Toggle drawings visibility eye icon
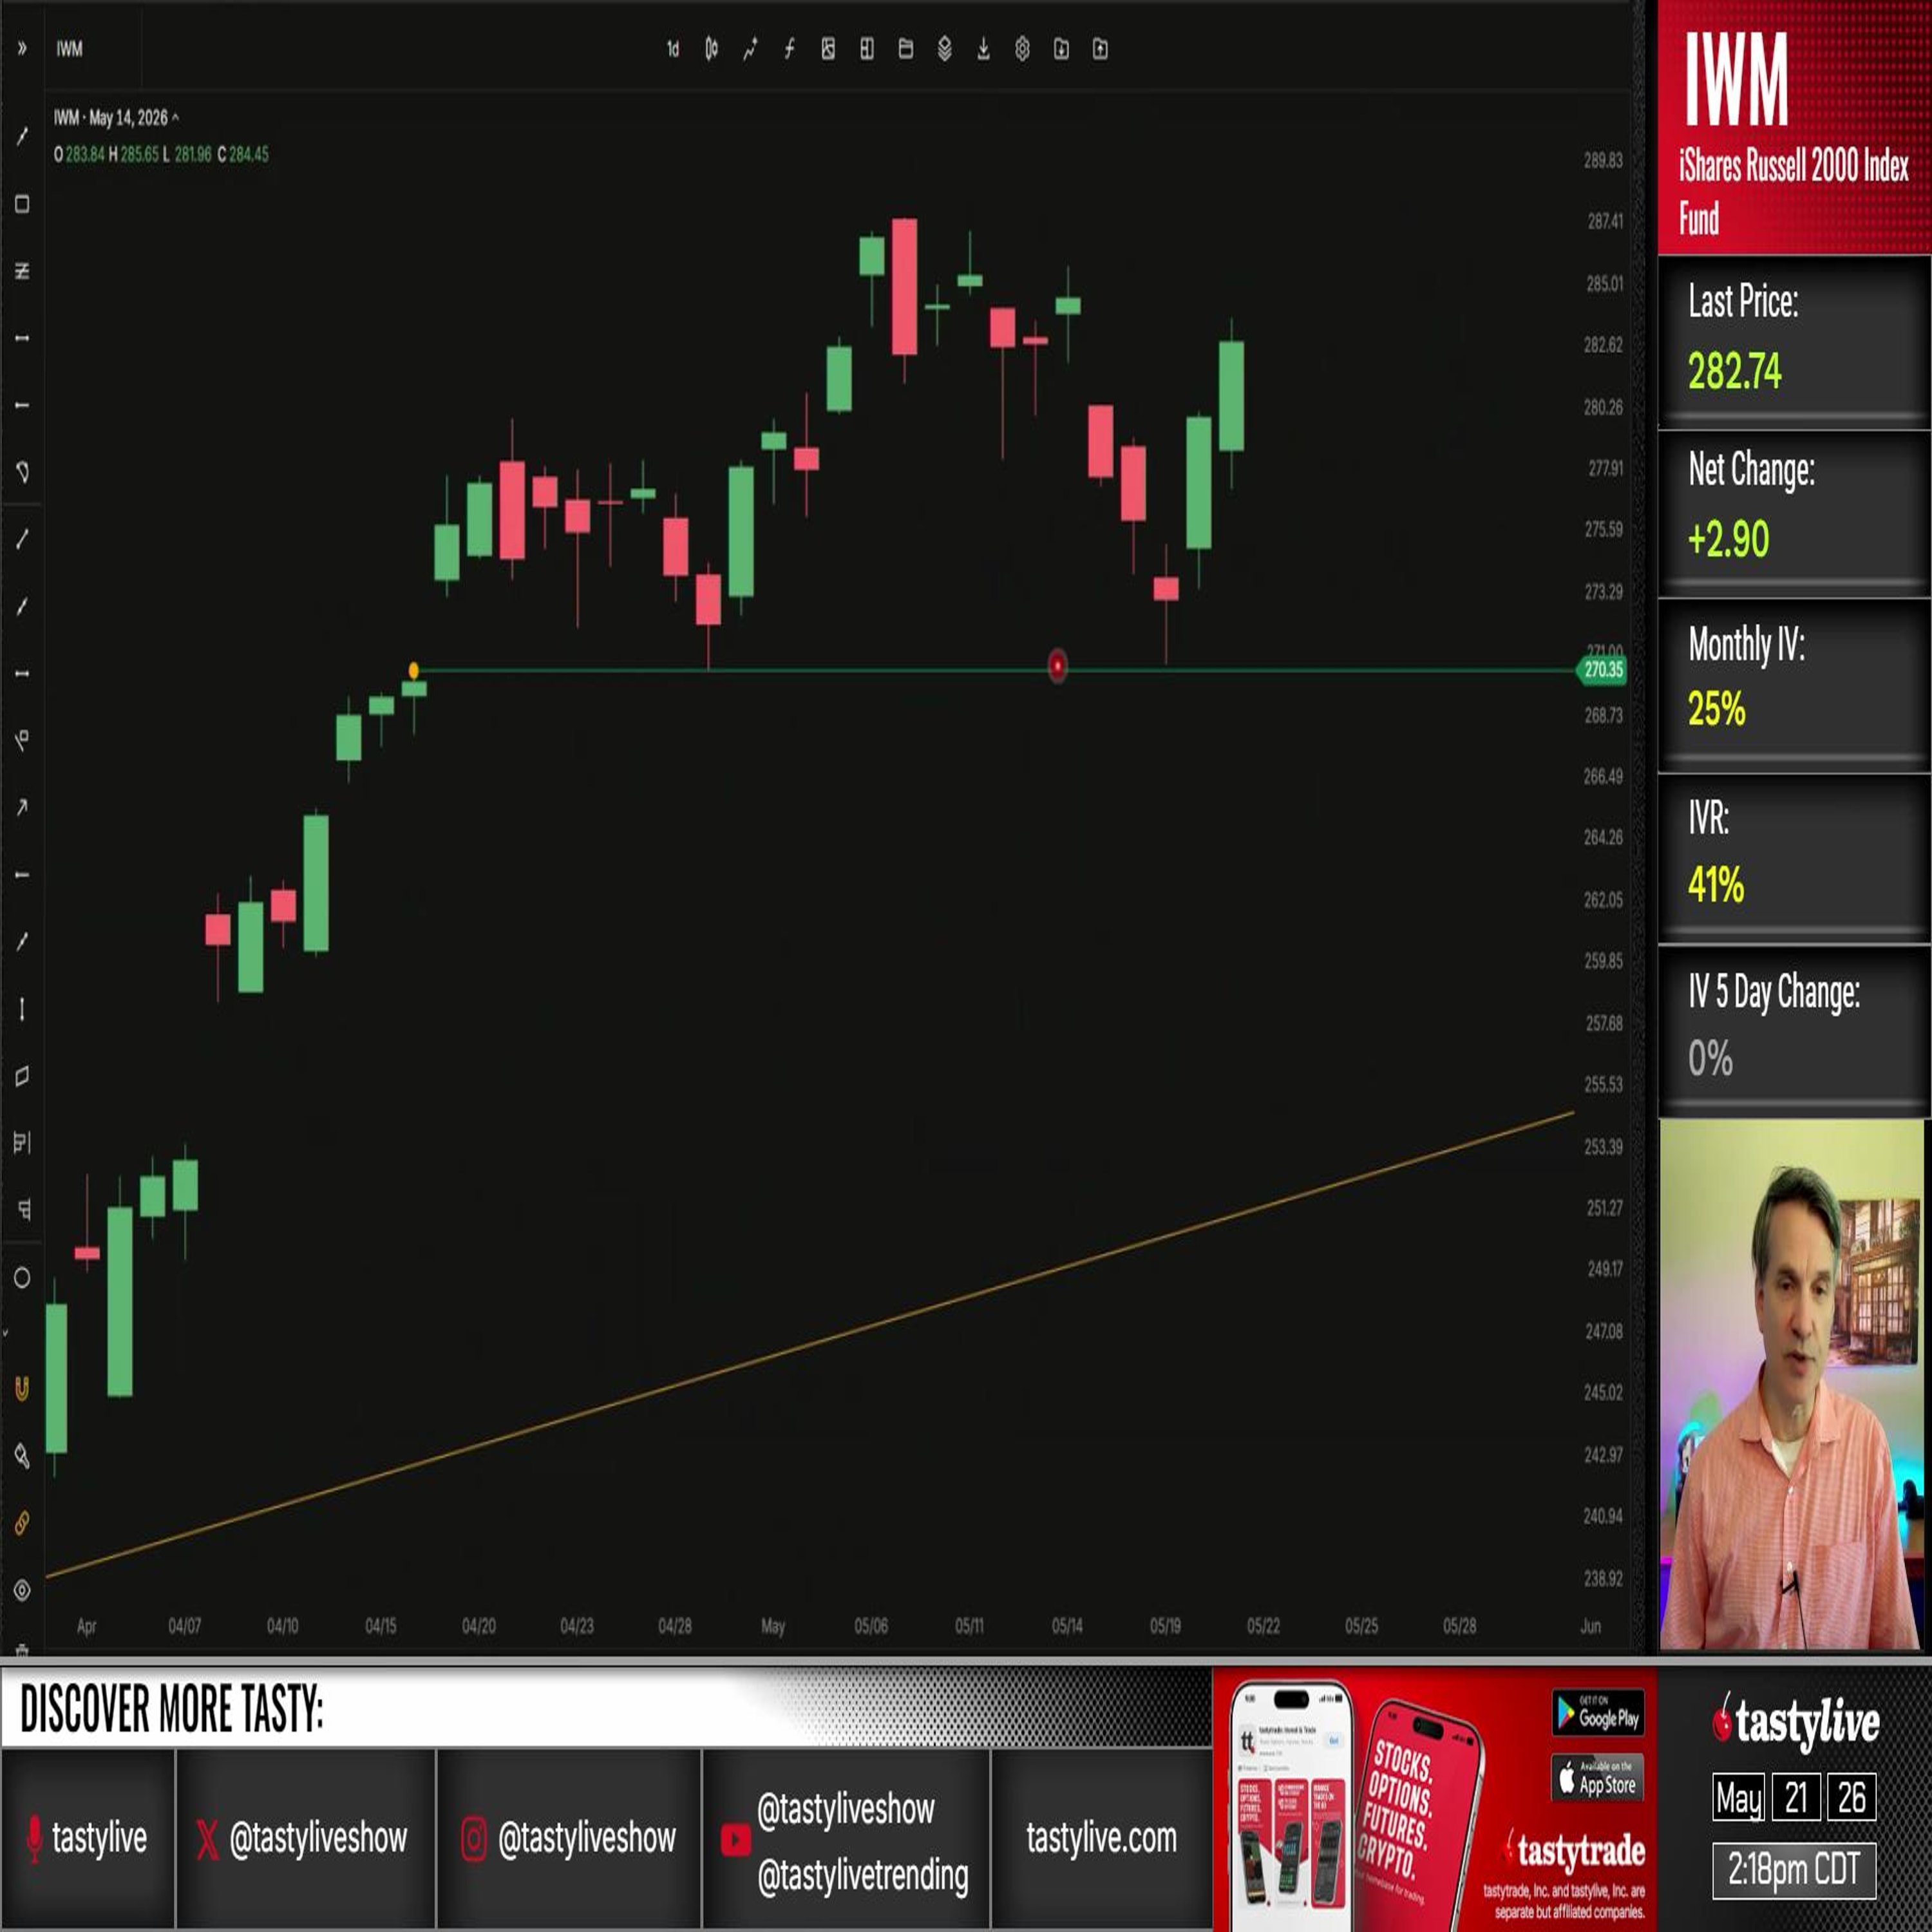1932x1932 pixels. (22, 1590)
